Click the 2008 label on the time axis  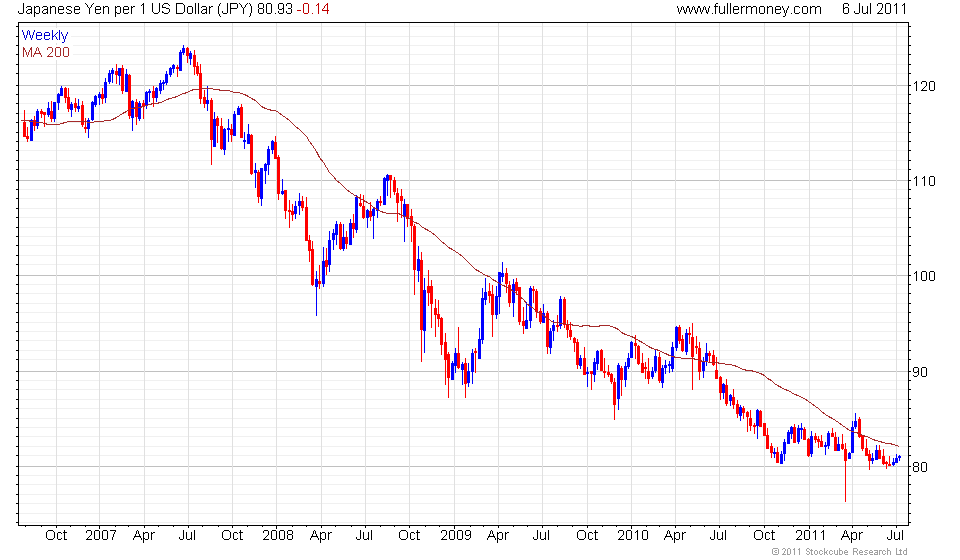(278, 536)
